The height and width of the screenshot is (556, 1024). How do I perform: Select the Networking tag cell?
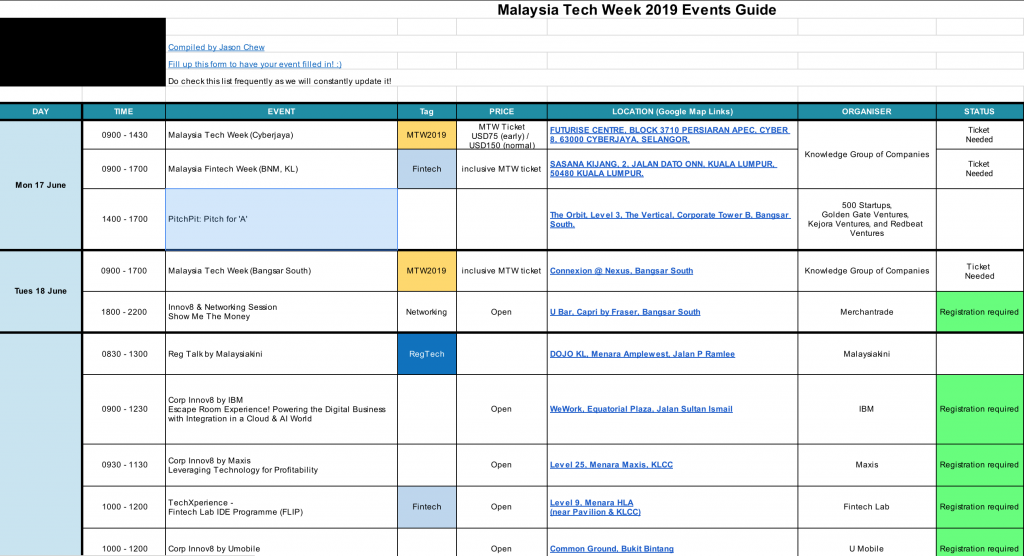pos(426,312)
